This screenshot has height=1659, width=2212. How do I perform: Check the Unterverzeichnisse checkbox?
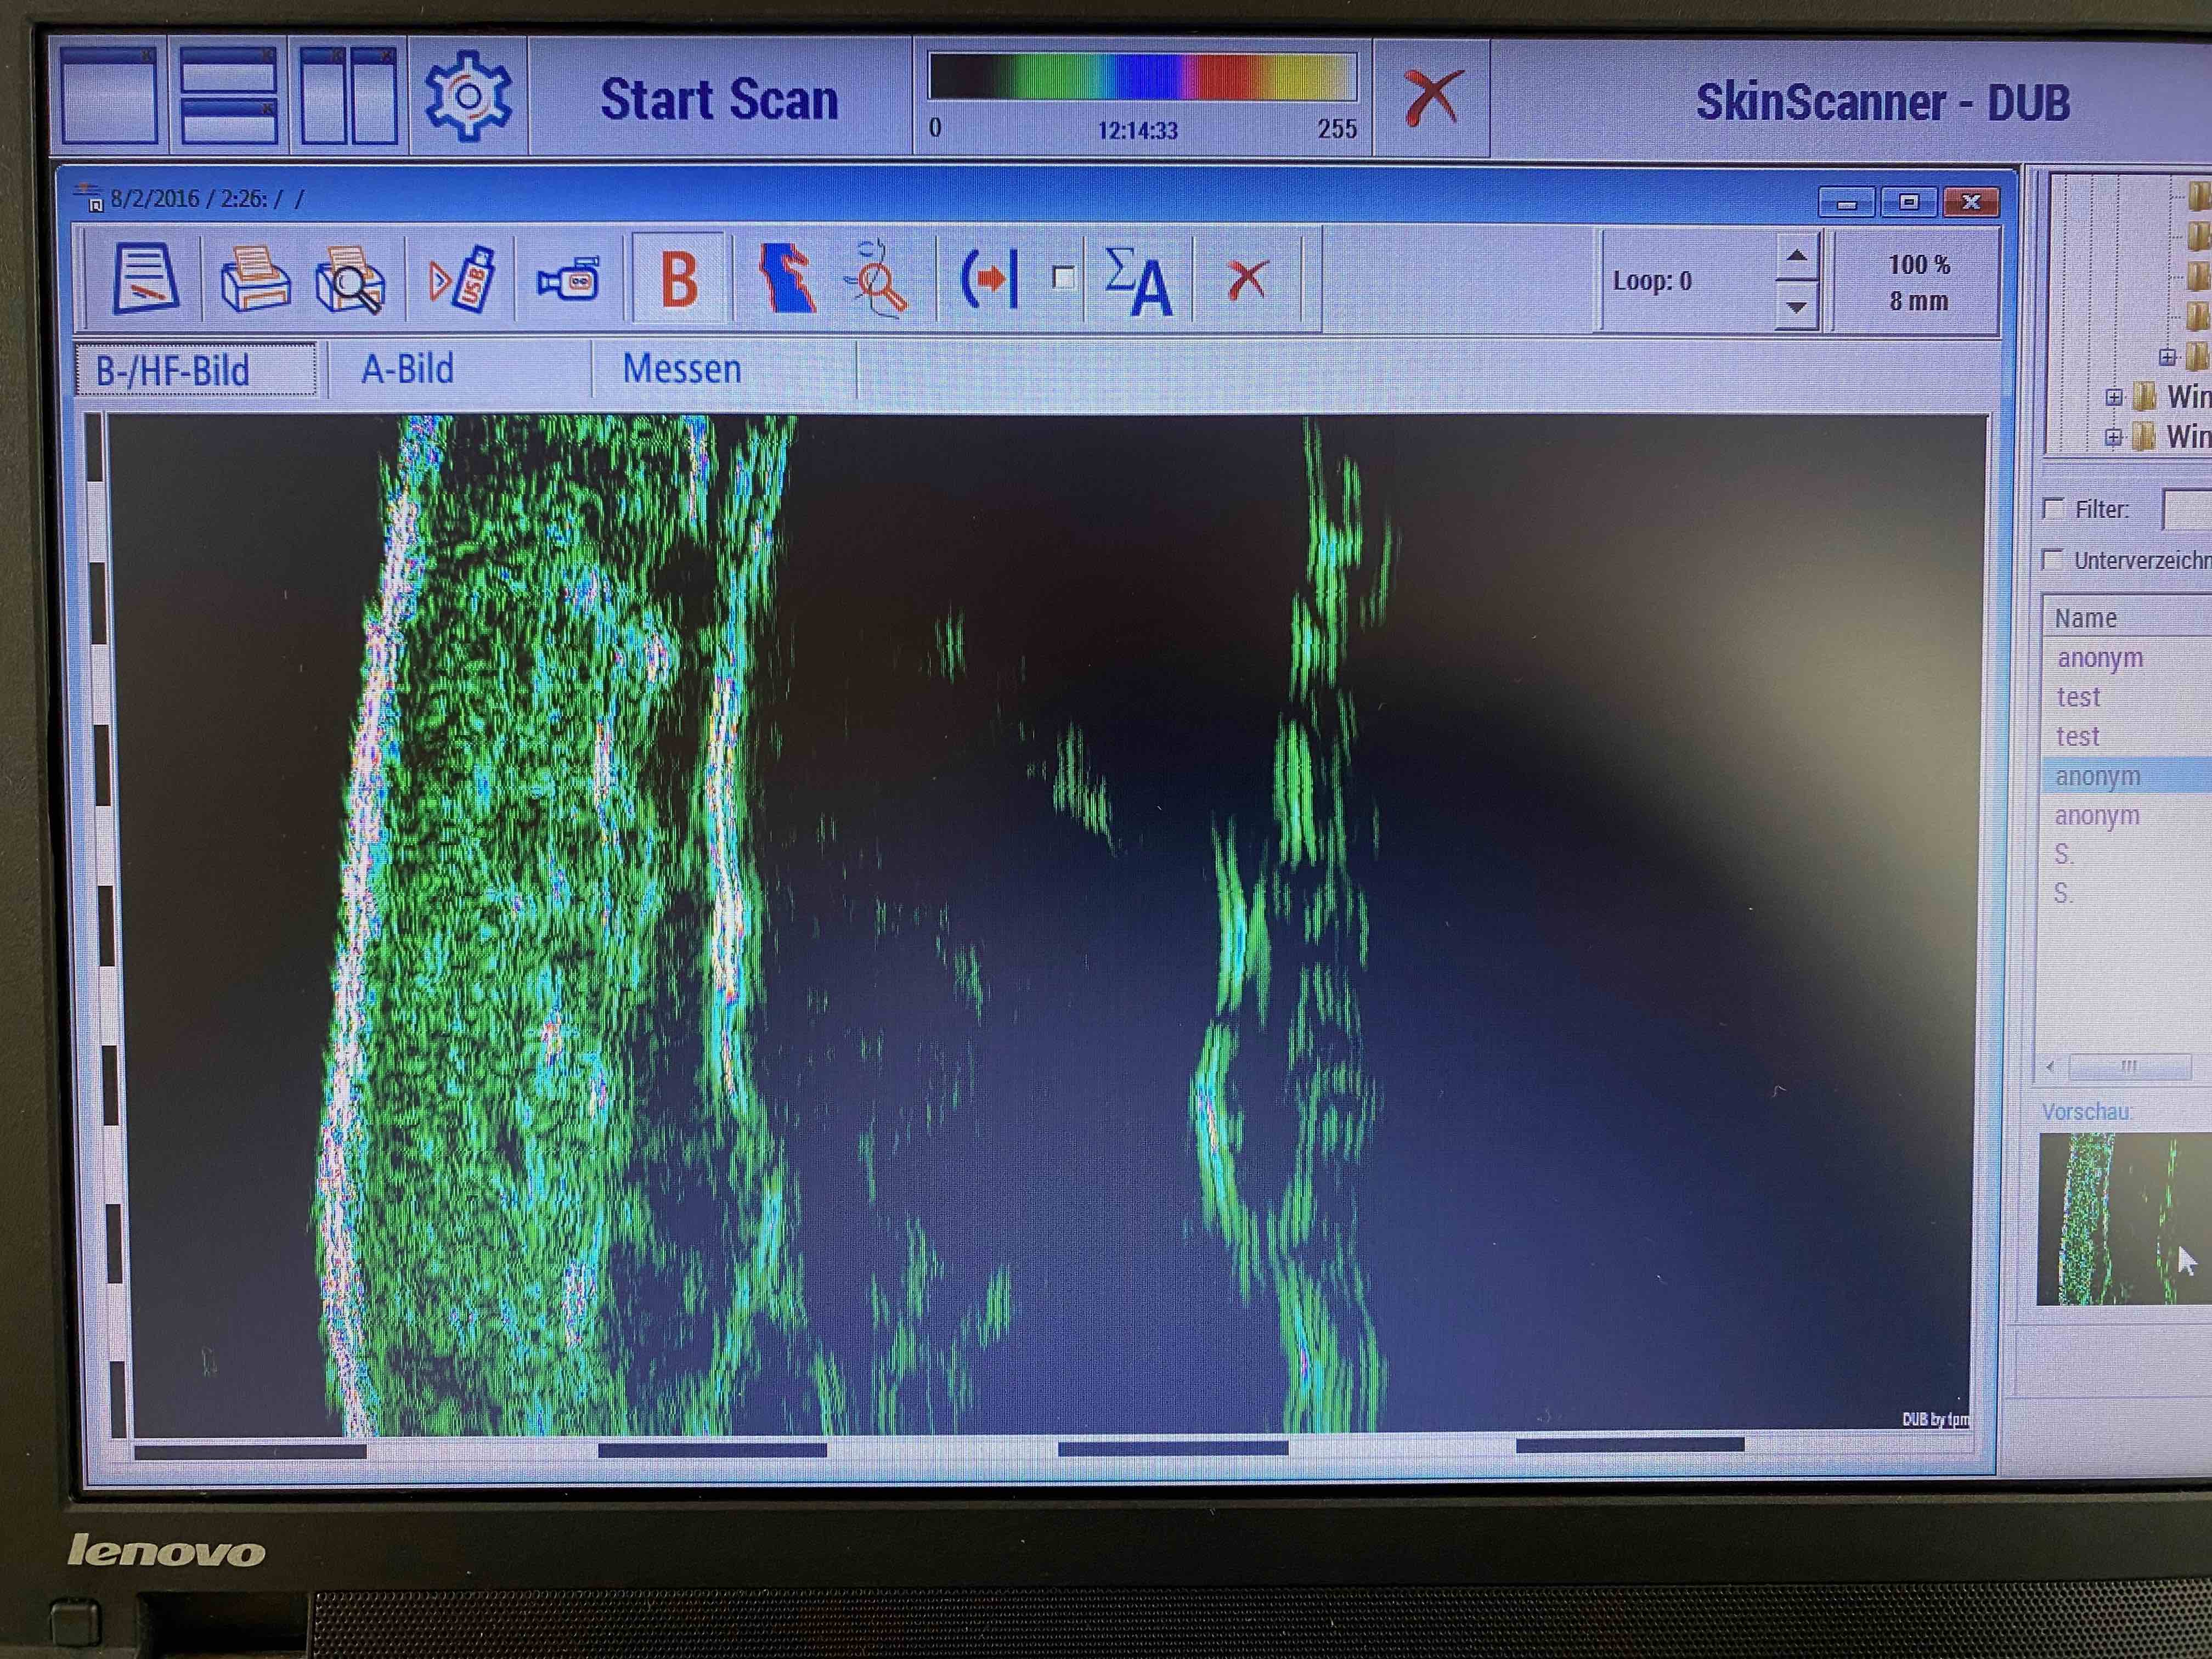(x=2052, y=560)
